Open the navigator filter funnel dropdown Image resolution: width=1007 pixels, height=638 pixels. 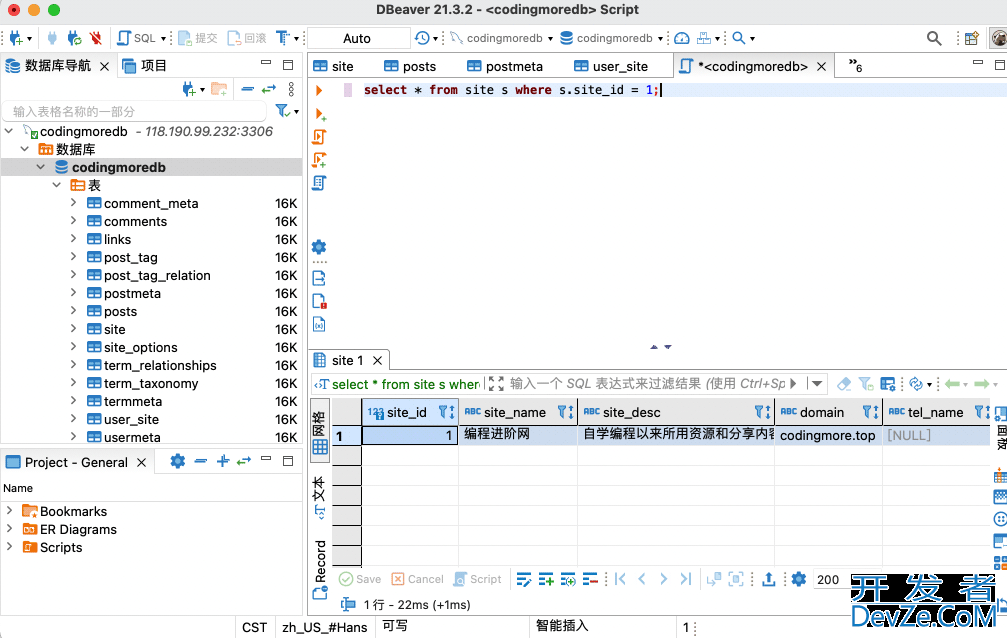296,112
